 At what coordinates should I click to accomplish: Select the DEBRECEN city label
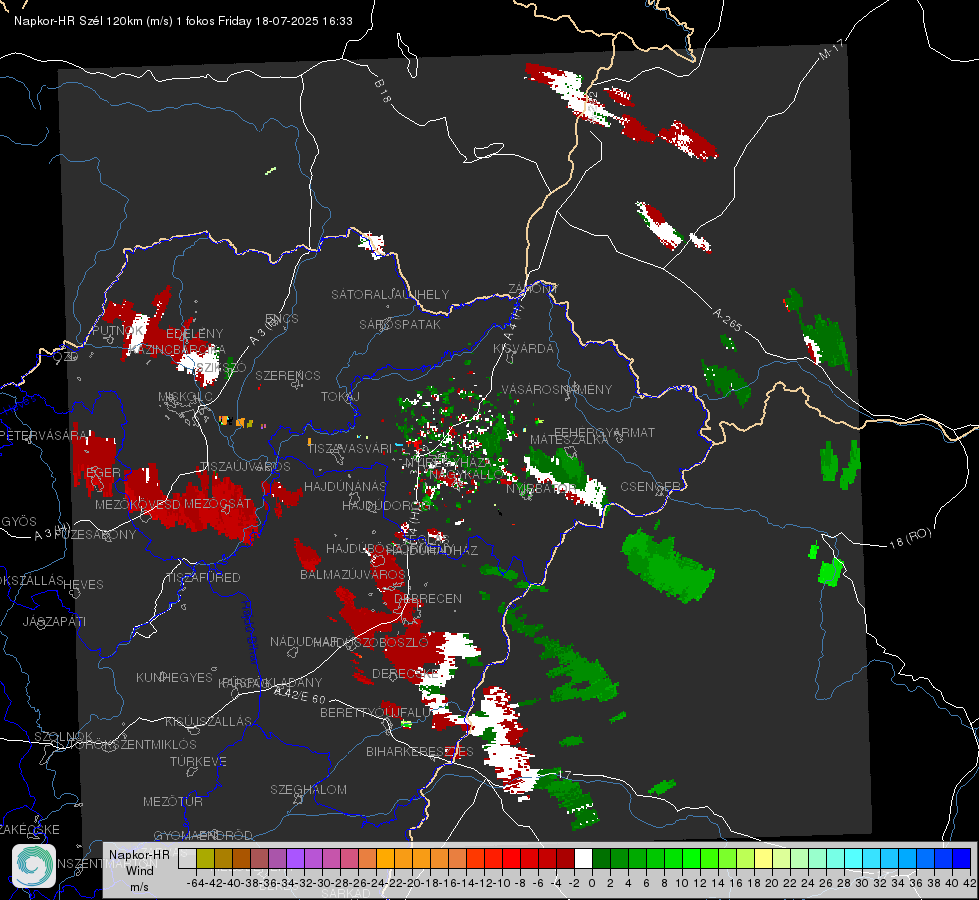[428, 598]
